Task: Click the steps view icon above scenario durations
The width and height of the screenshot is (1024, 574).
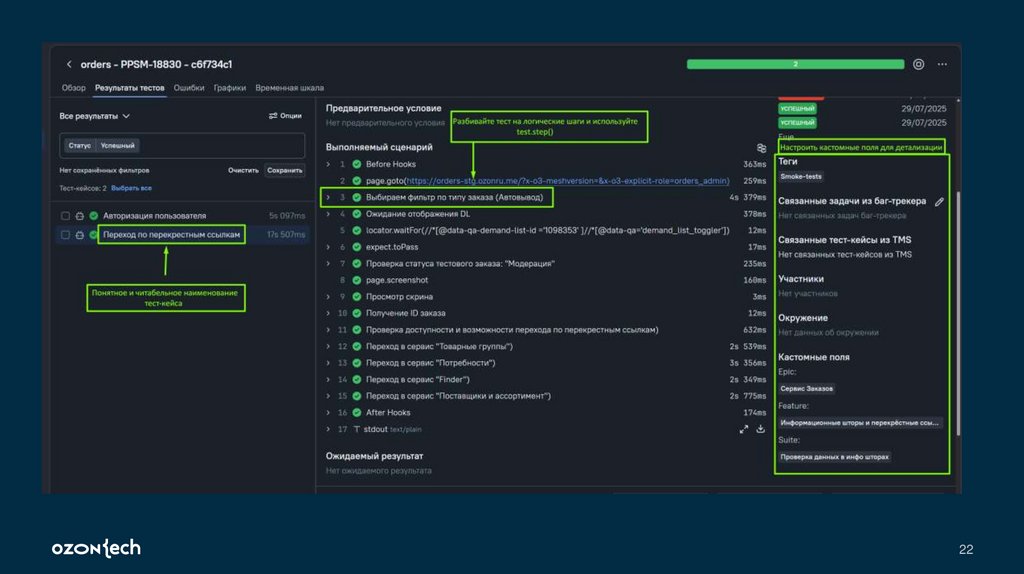Action: click(761, 147)
